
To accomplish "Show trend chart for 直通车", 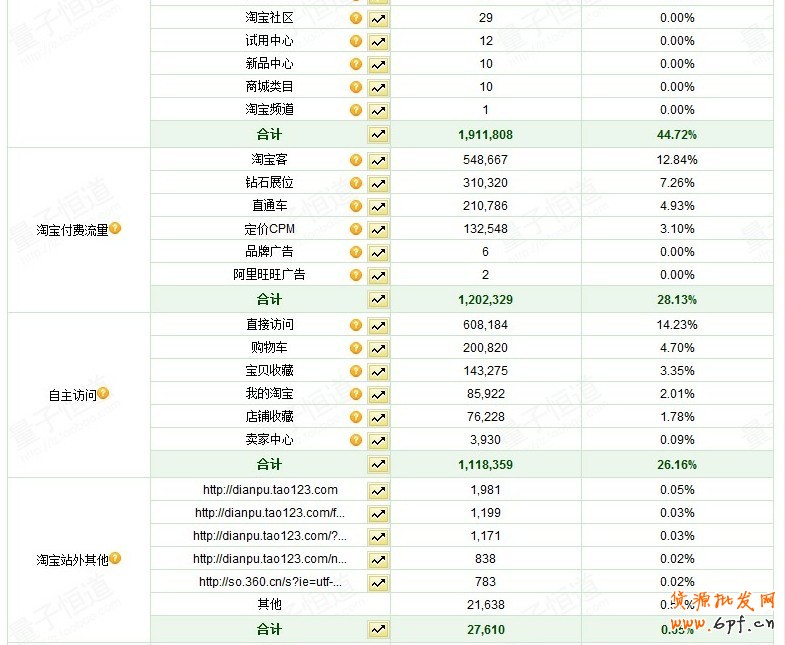I will point(378,207).
